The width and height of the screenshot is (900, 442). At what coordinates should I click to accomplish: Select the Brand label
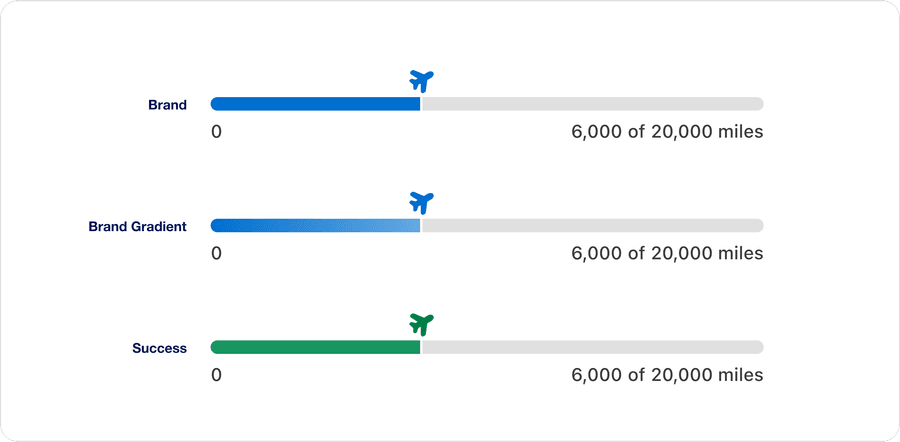[x=167, y=105]
